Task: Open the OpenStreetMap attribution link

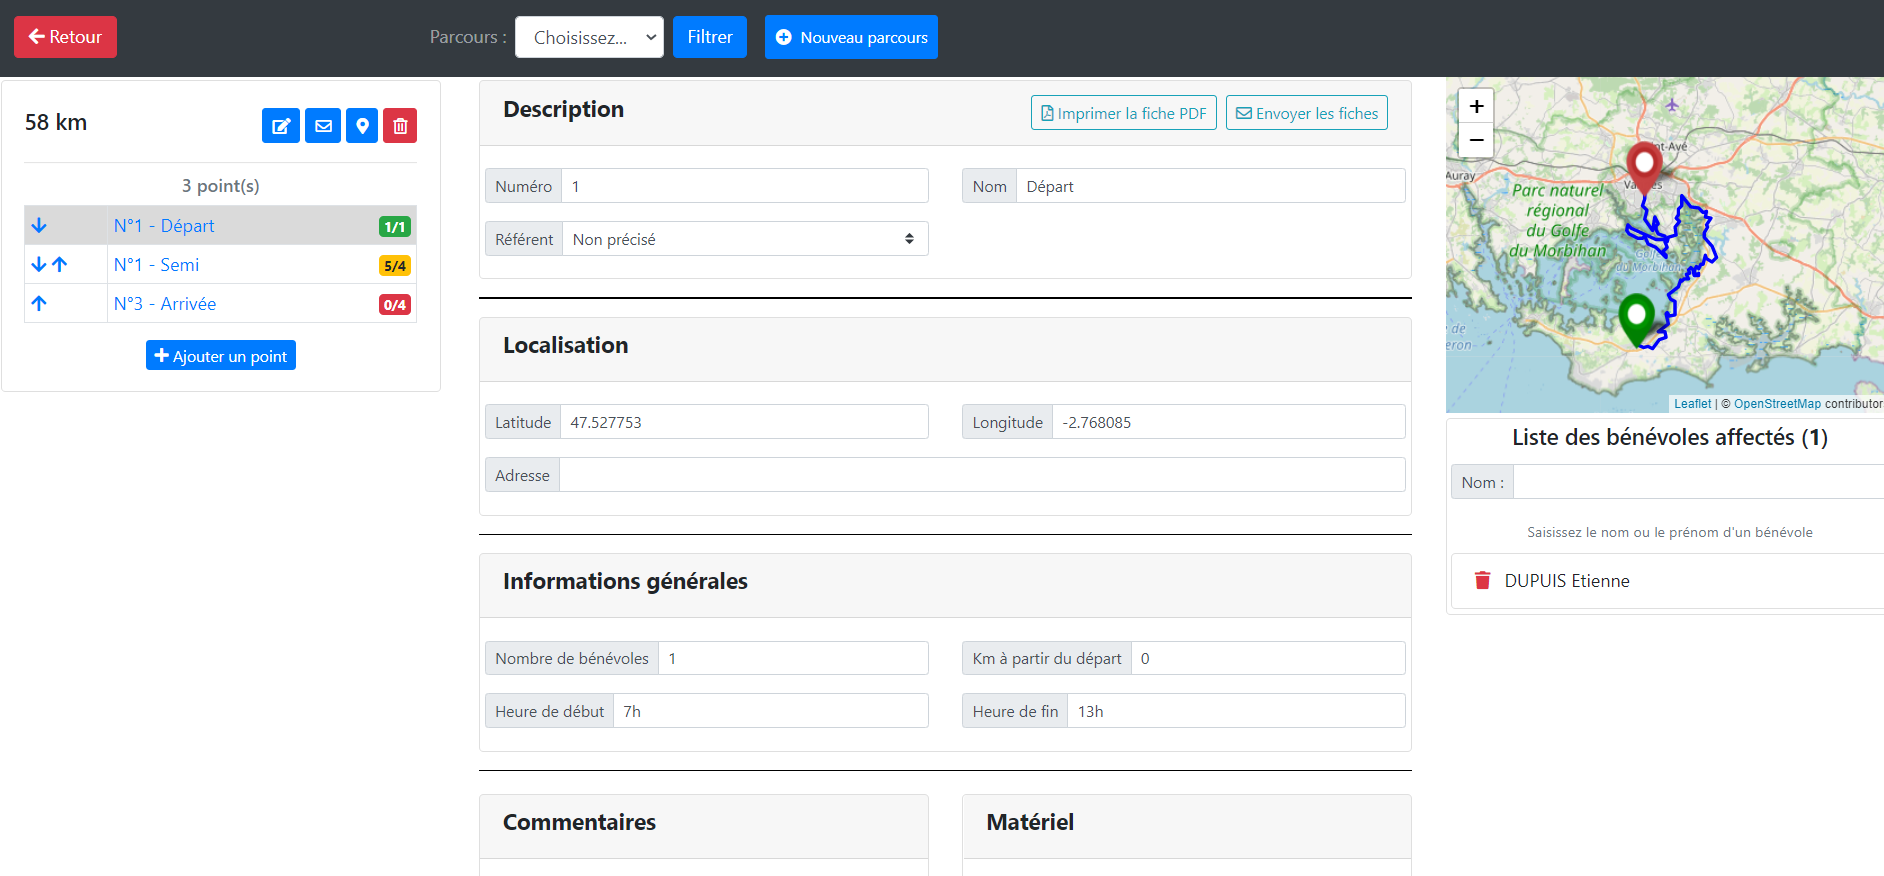Action: (x=1777, y=404)
